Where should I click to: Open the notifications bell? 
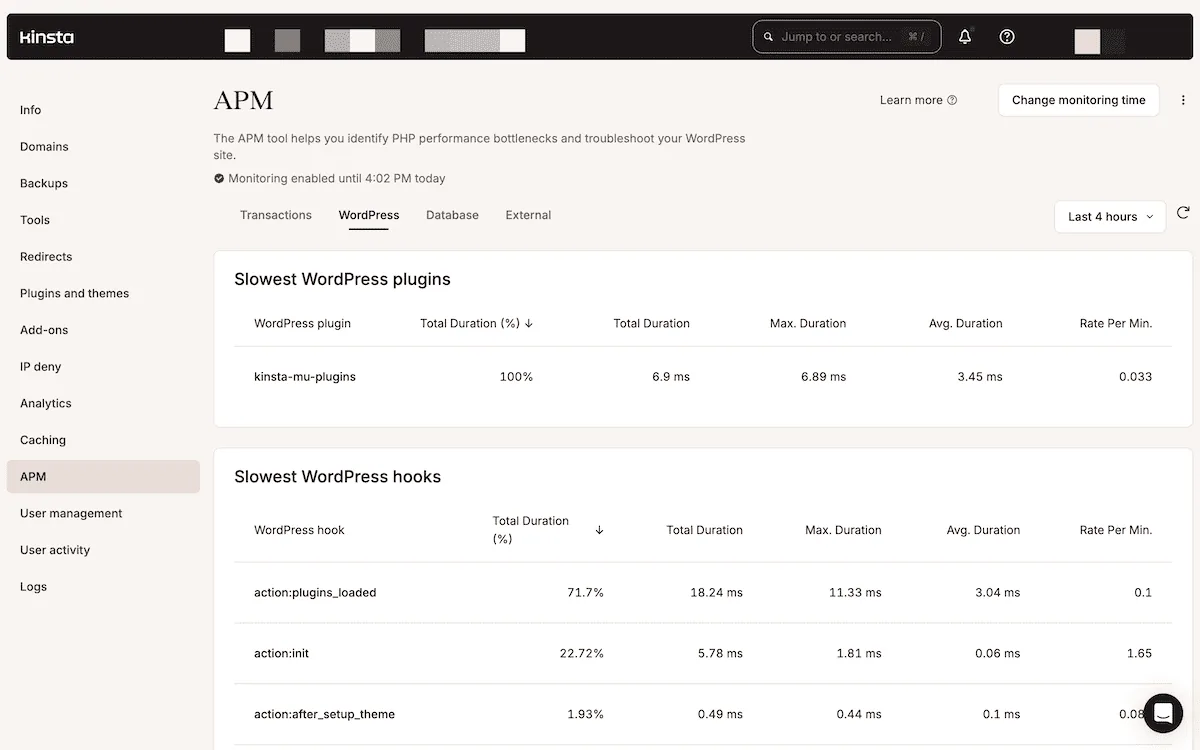tap(964, 36)
